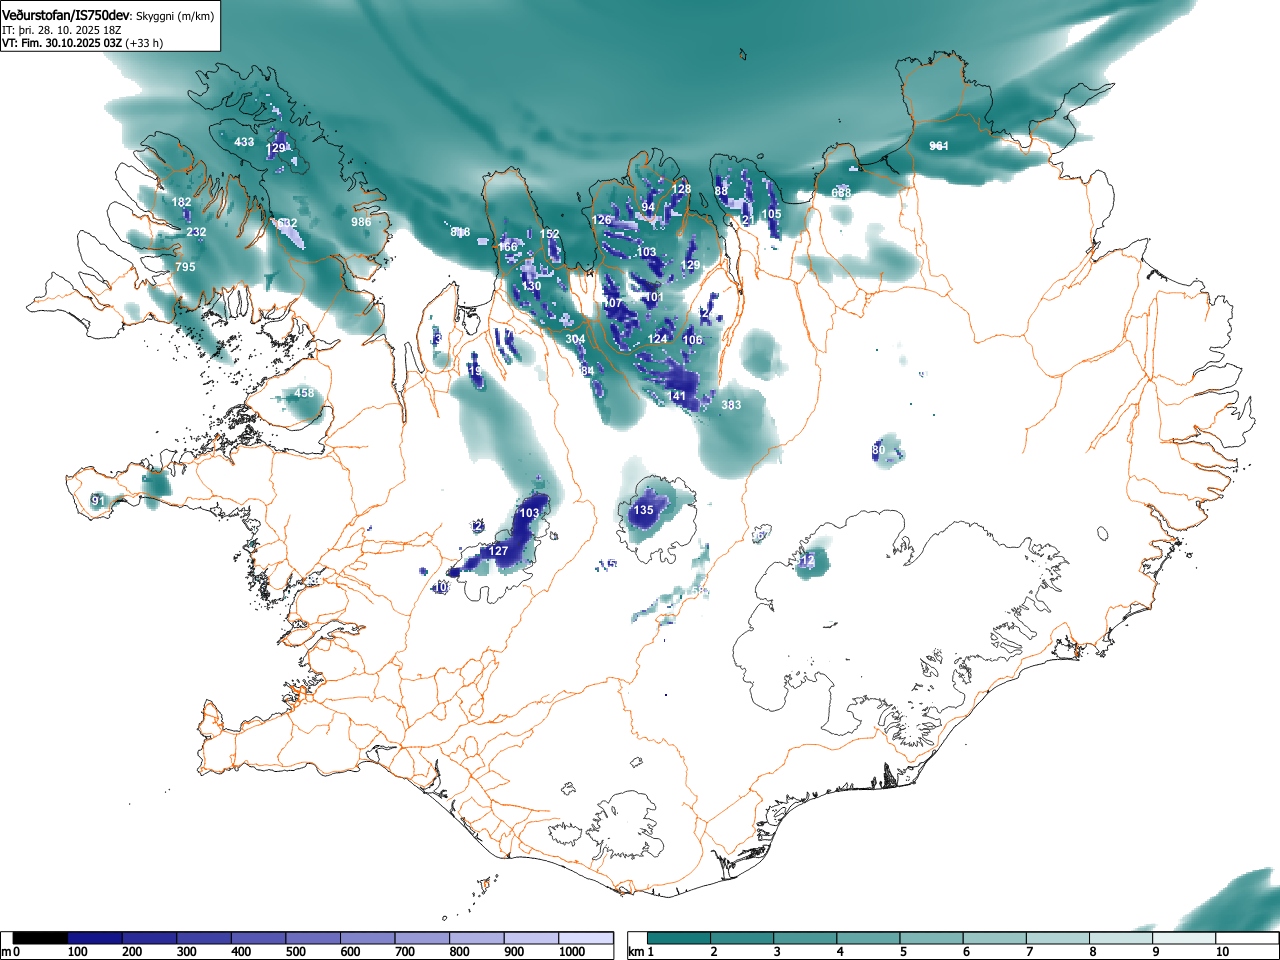The image size is (1280, 960).
Task: Click the '105' visibility value on the map
Action: 771,214
